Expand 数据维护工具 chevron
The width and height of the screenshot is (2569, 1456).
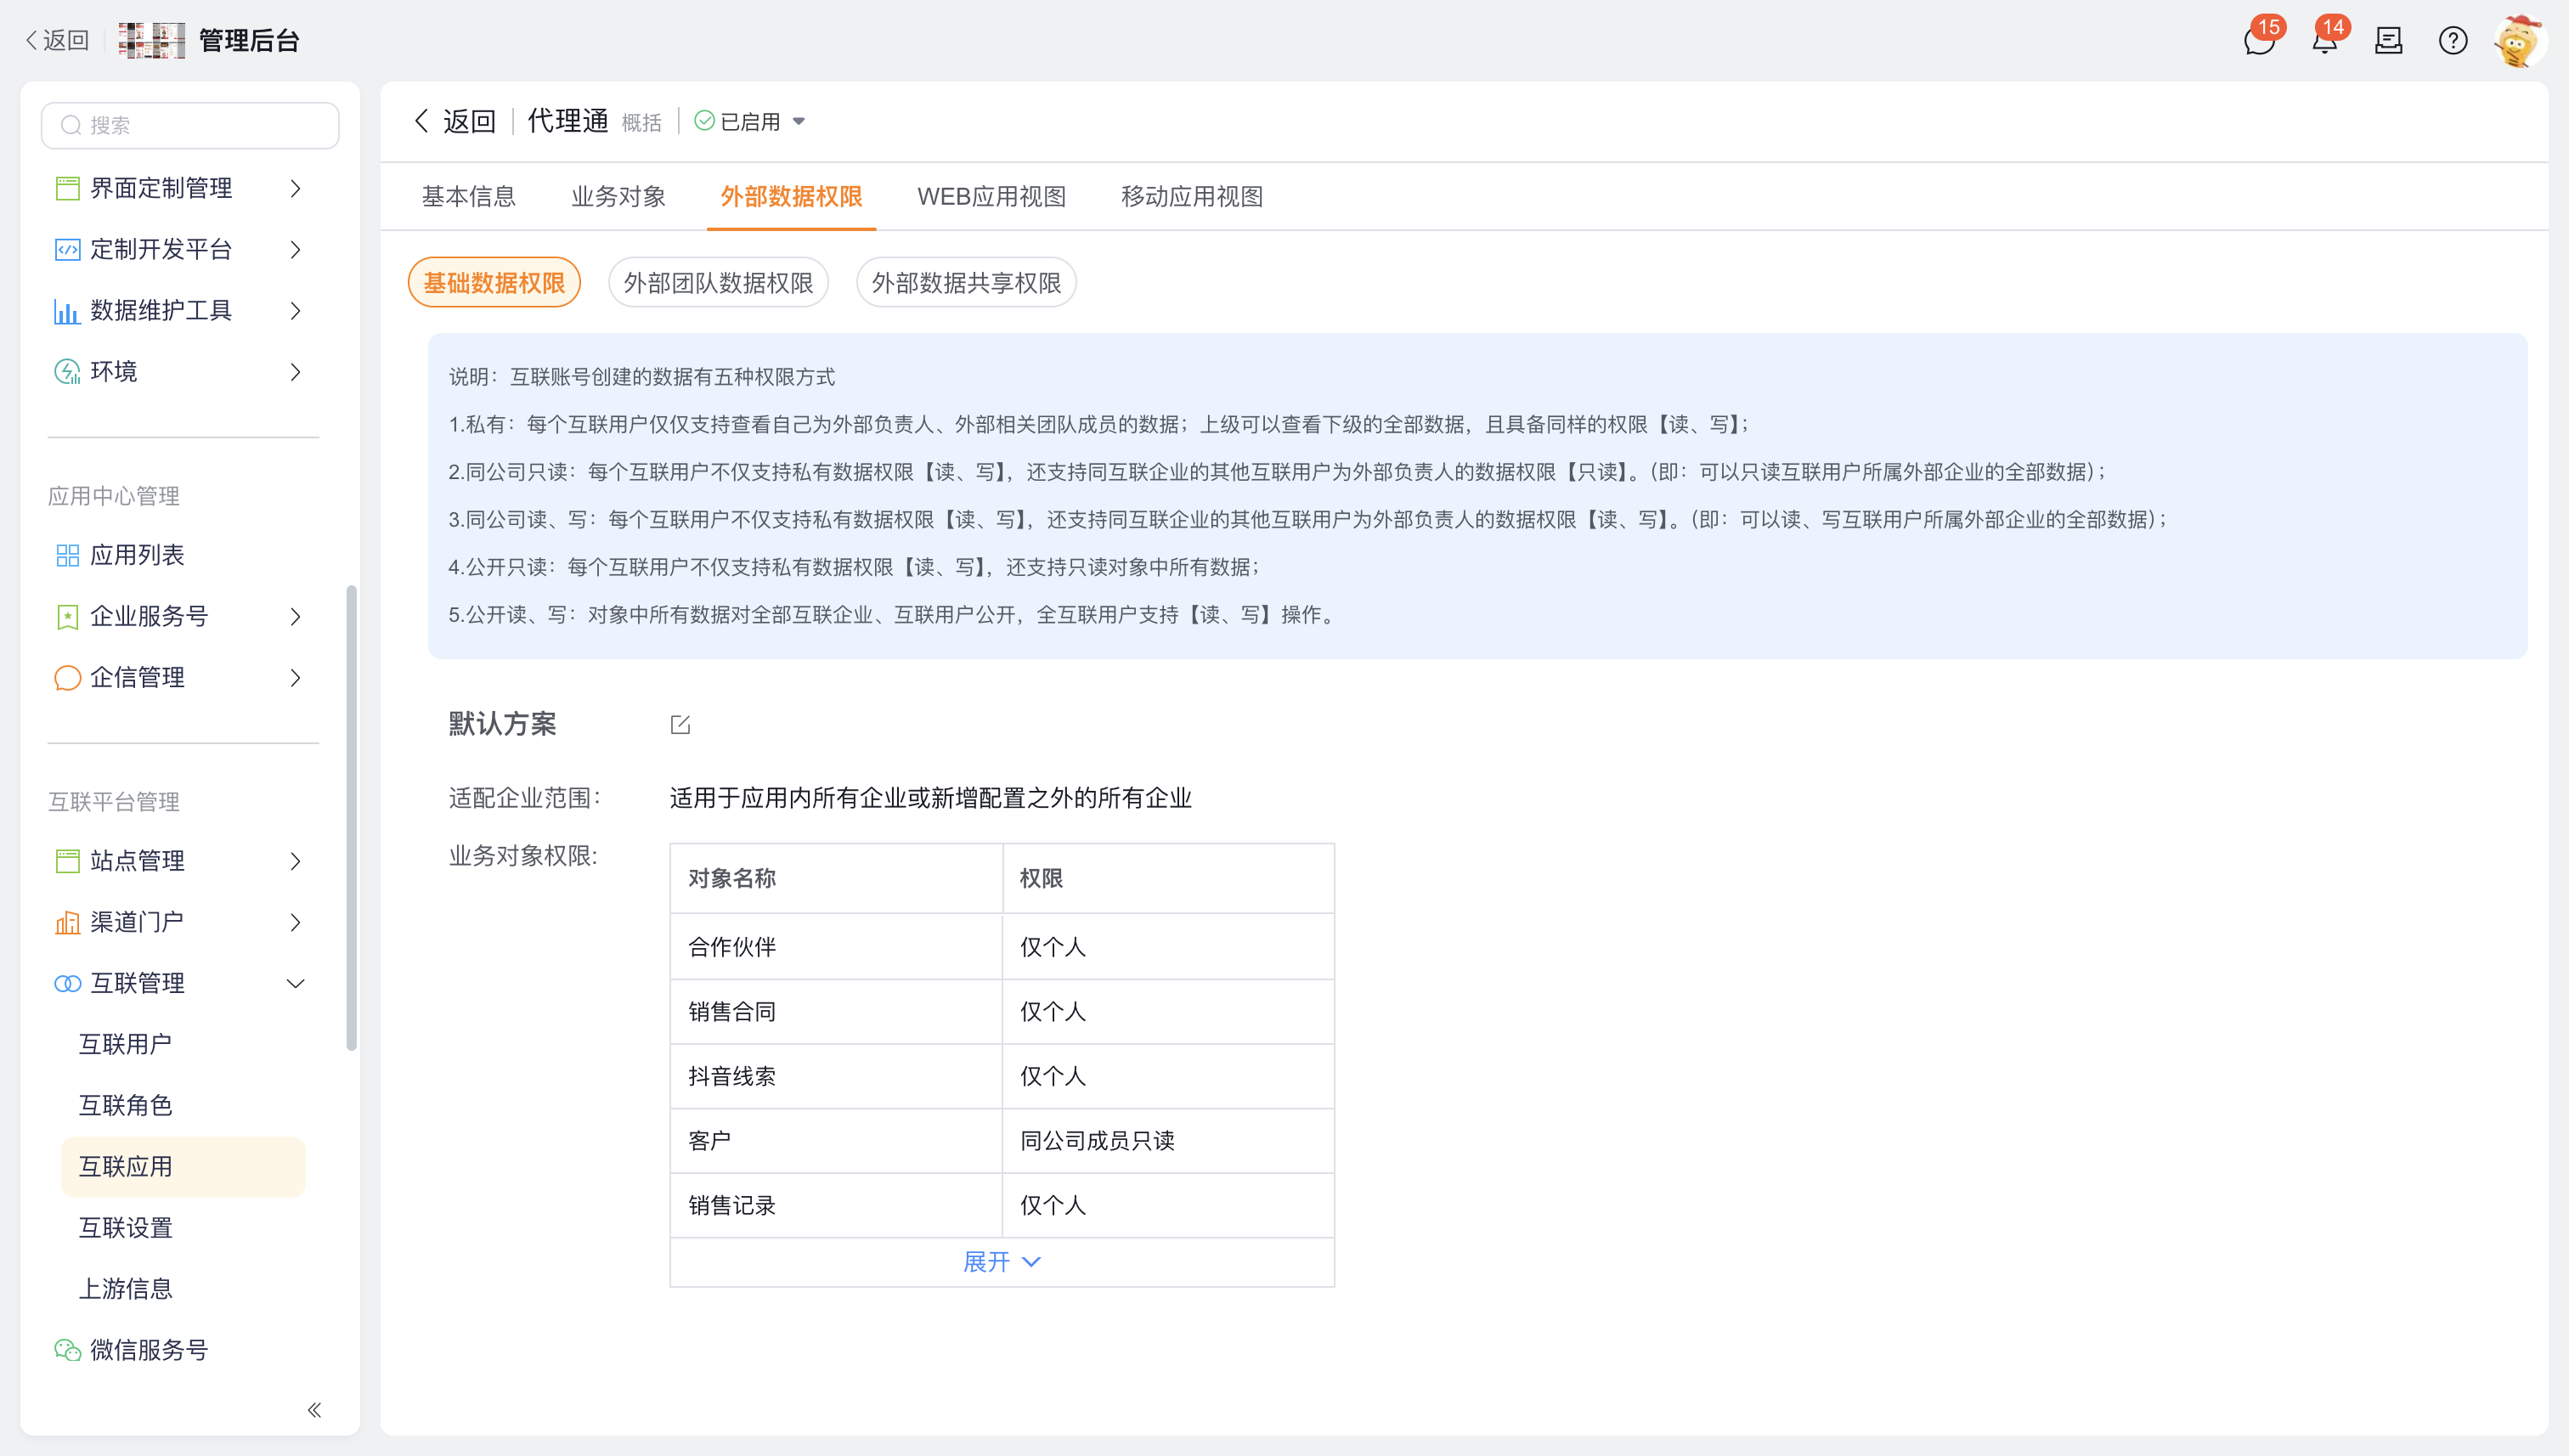pos(295,311)
